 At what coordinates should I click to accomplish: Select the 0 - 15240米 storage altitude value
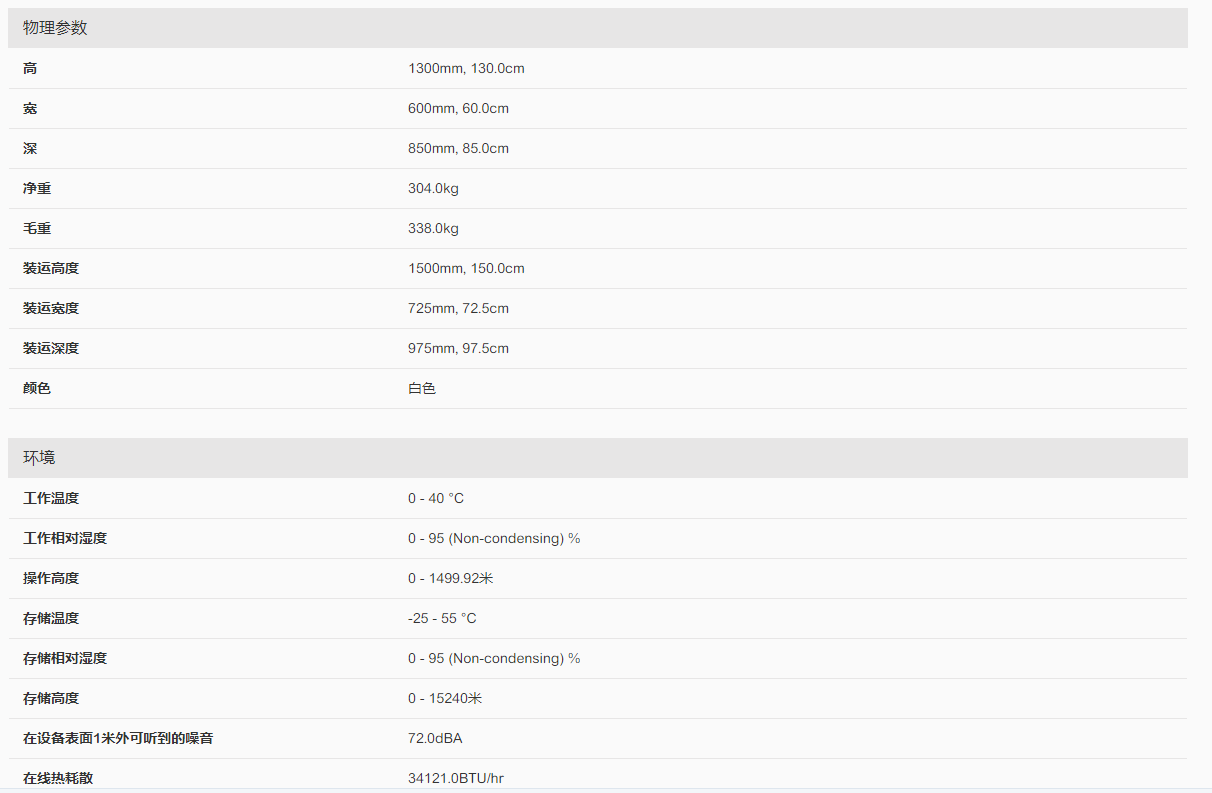(x=445, y=699)
